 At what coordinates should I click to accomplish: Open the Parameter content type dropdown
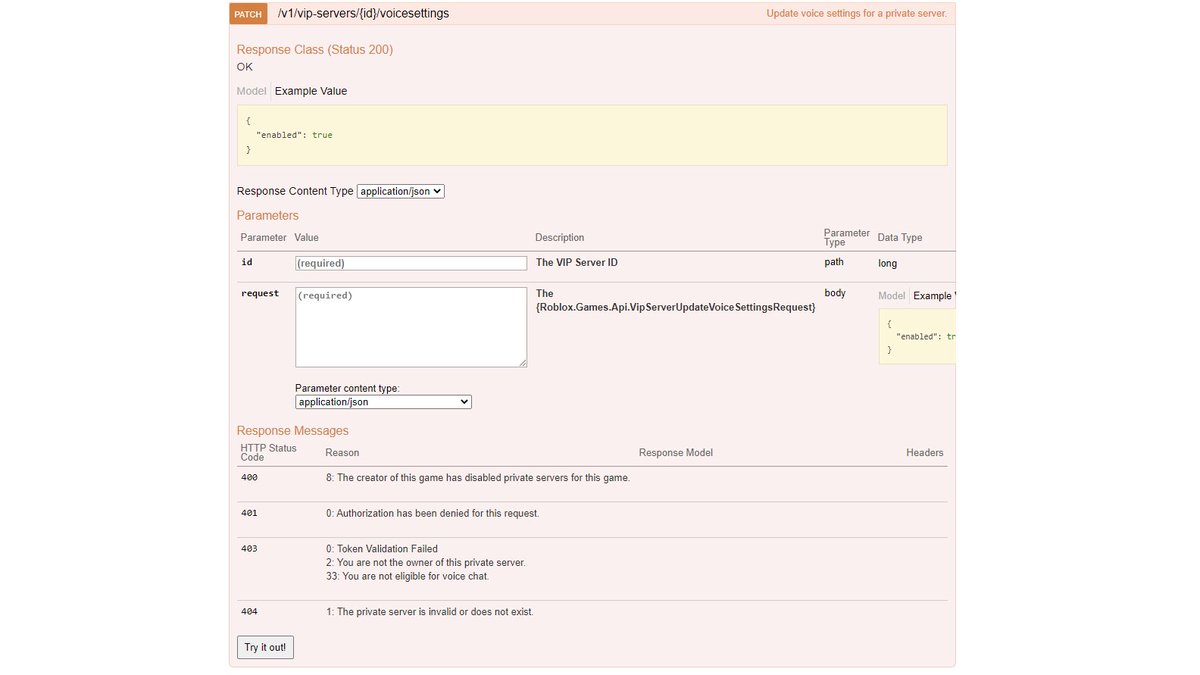point(383,402)
